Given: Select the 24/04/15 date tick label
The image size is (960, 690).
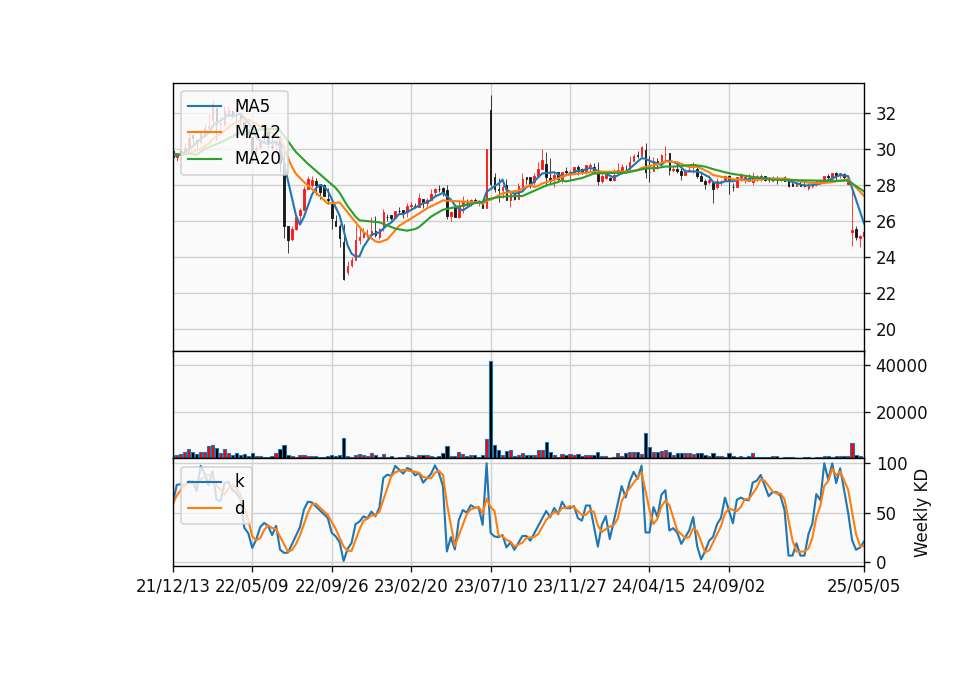Looking at the screenshot, I should 649,586.
